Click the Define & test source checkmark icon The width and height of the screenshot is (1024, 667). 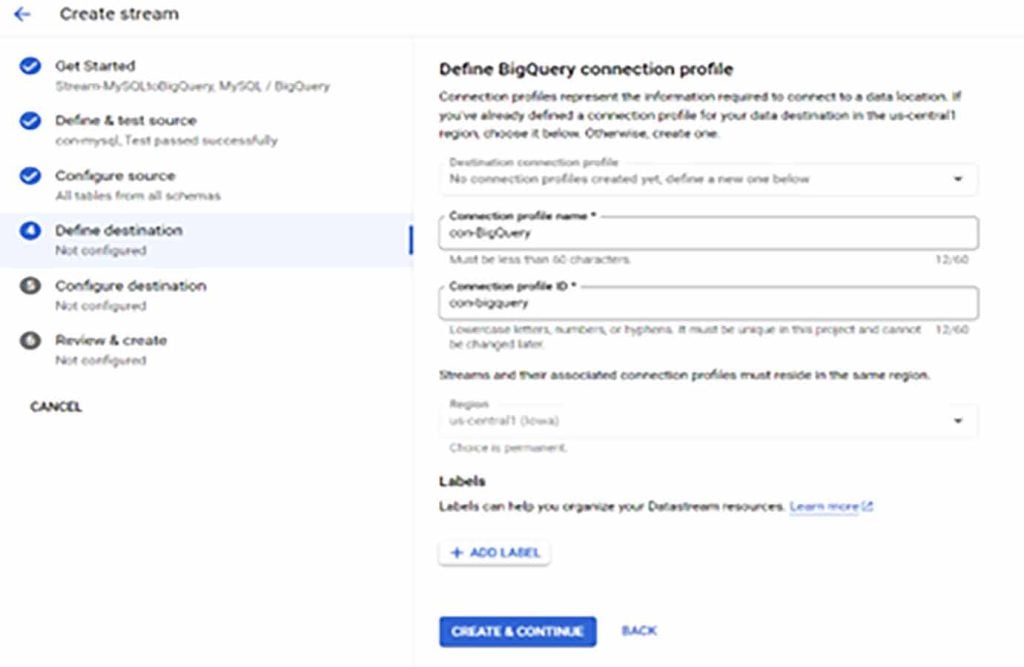coord(30,121)
